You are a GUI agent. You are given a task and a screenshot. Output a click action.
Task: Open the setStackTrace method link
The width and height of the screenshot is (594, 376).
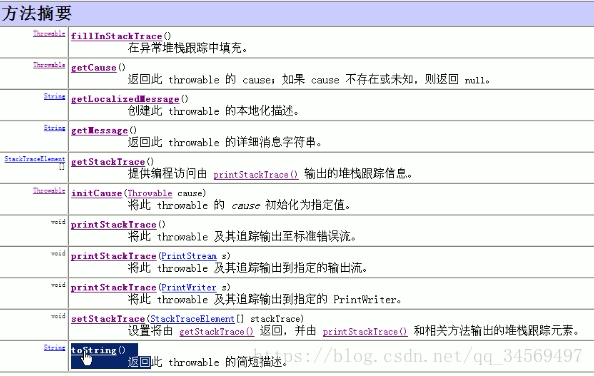pos(108,319)
